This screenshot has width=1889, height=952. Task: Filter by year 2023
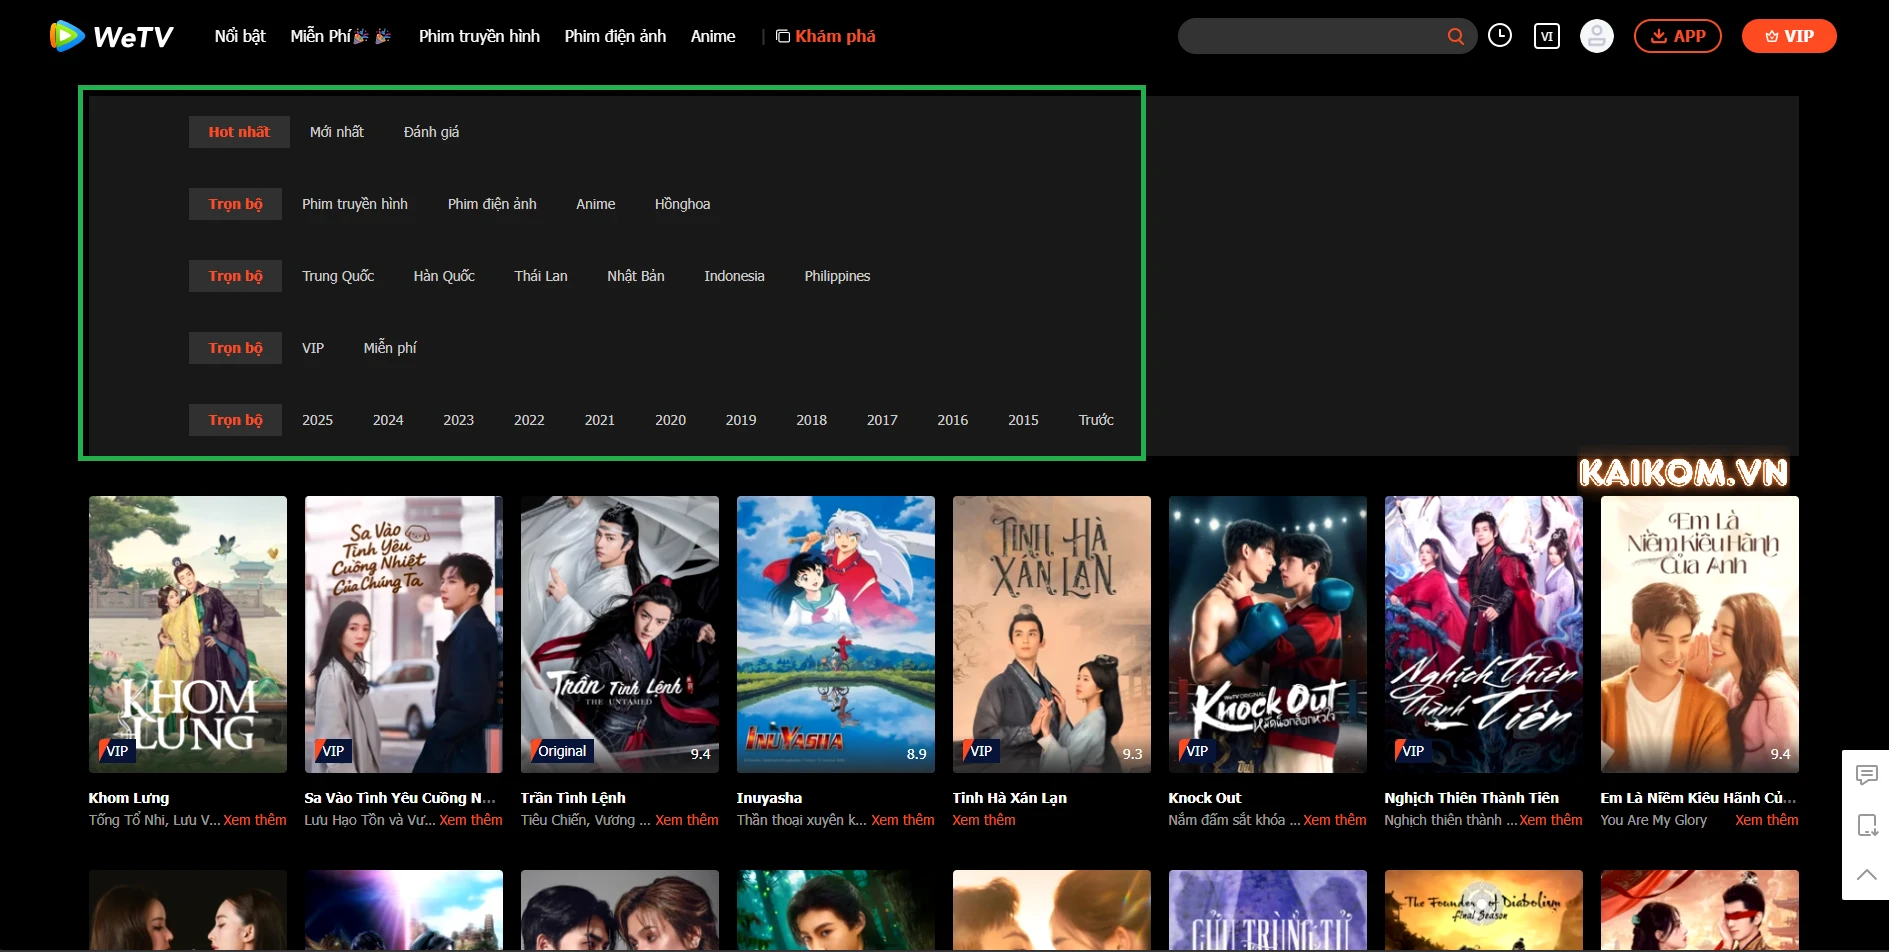pyautogui.click(x=458, y=420)
